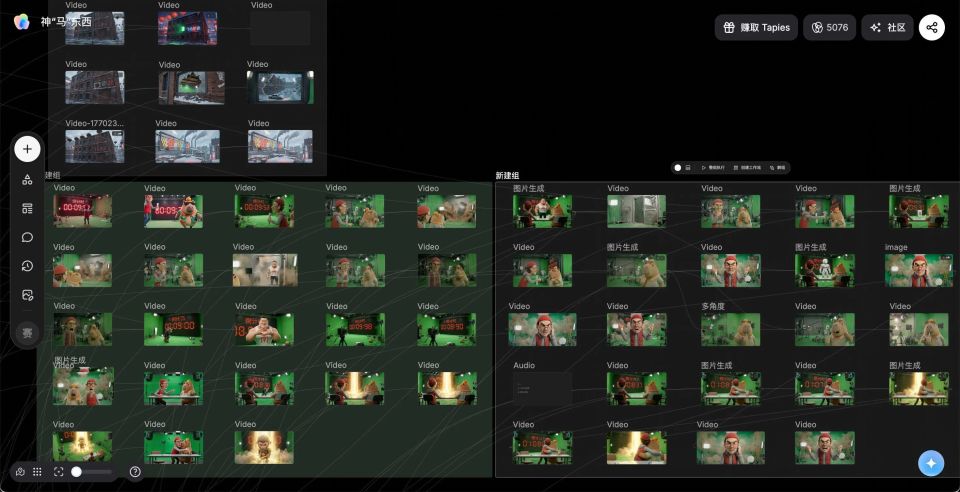This screenshot has width=960, height=492.
Task: Open the blue sparkle AI assistant button
Action: click(931, 463)
